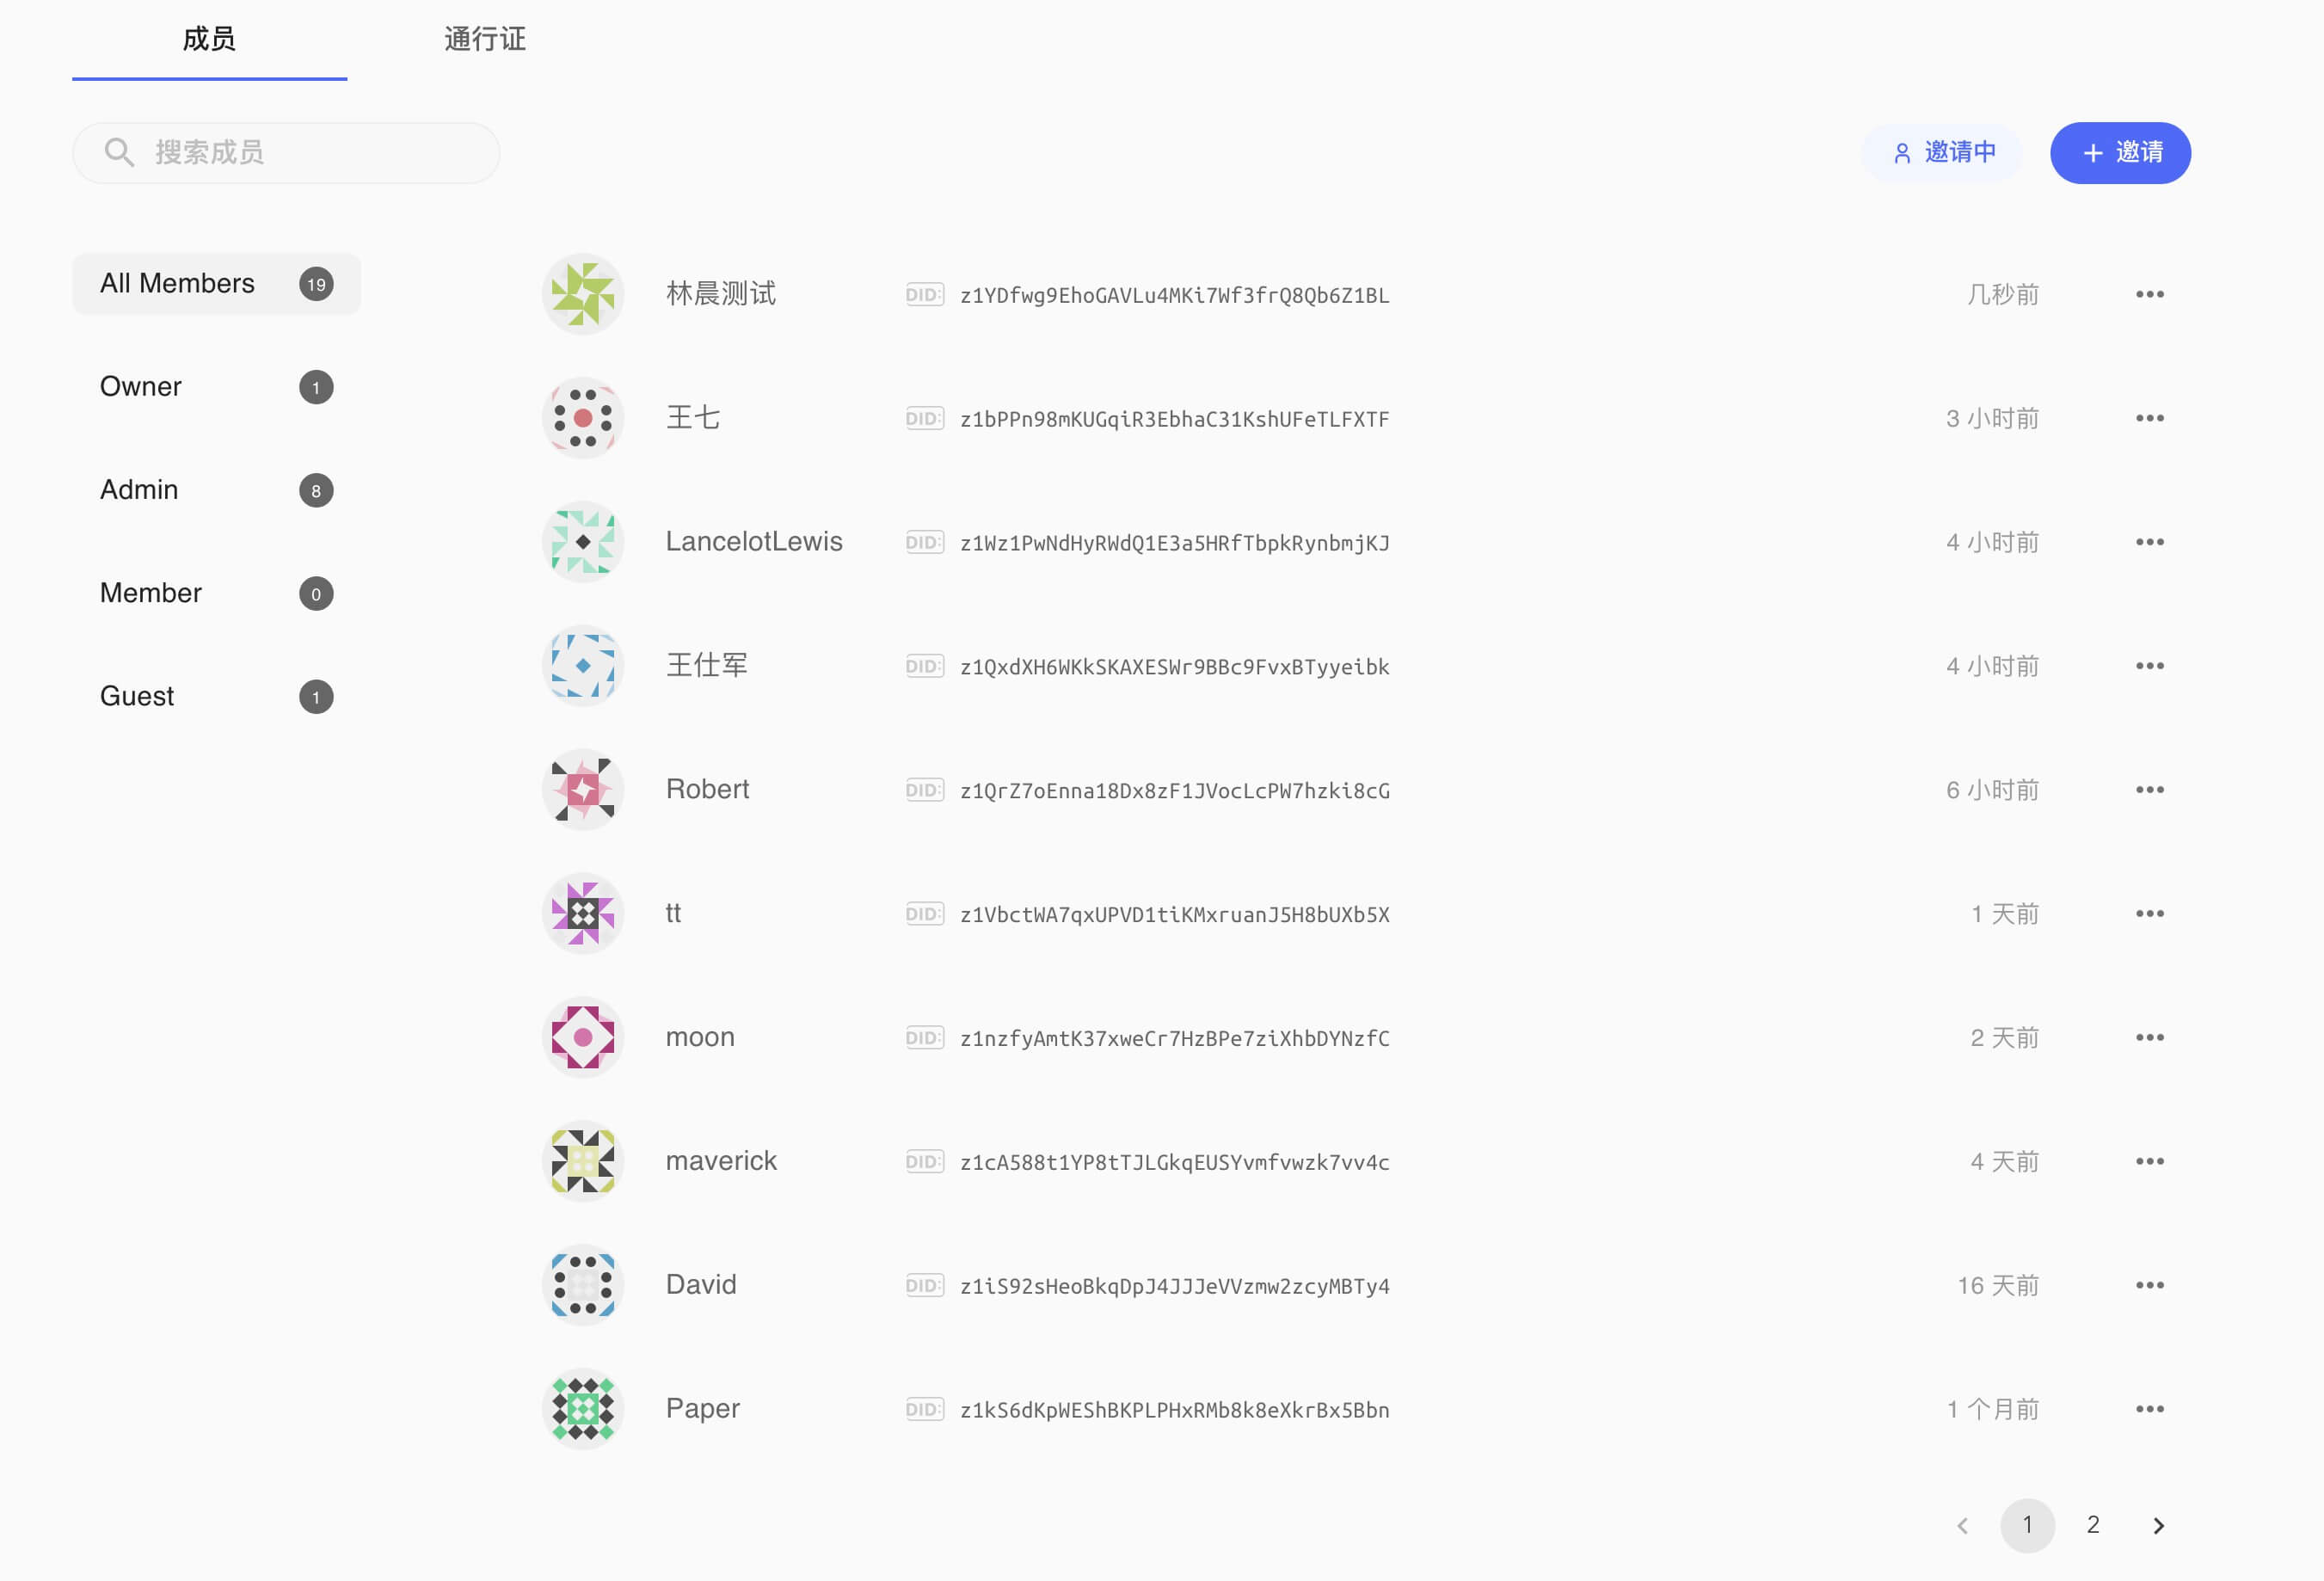
Task: Open the more actions menu for tt
Action: coord(2149,914)
